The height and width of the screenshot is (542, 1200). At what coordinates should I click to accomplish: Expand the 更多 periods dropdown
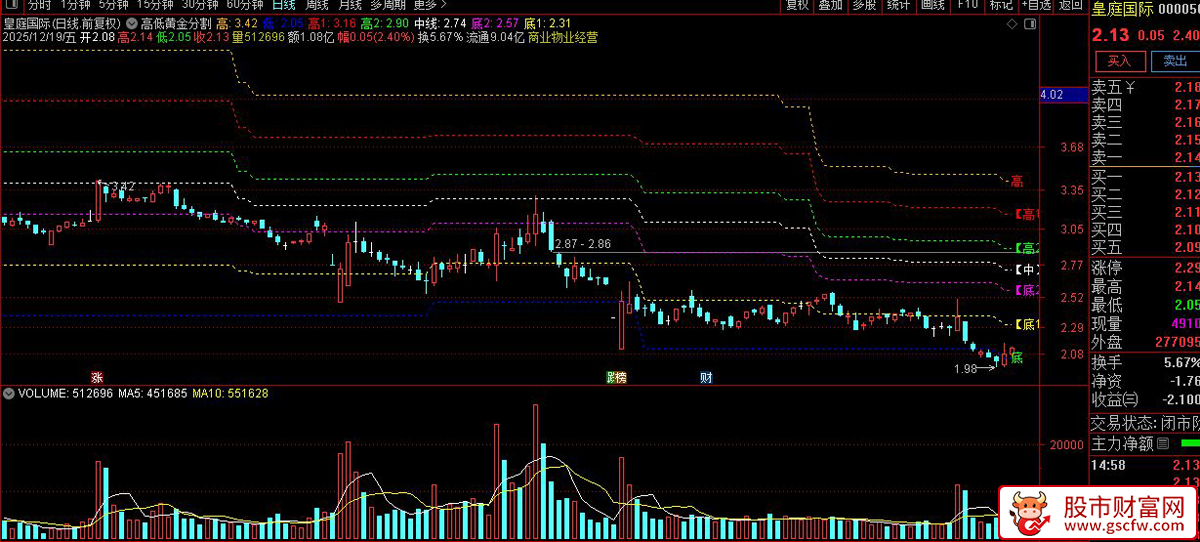point(429,5)
